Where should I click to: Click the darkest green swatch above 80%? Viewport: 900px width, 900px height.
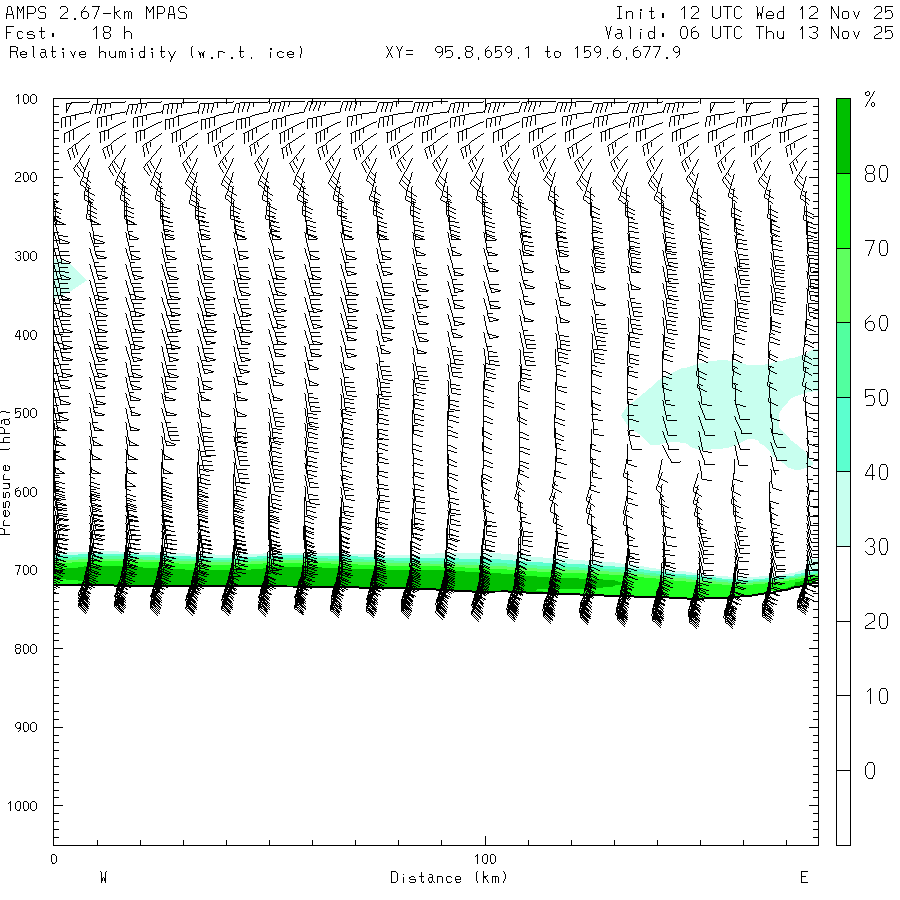tap(843, 136)
